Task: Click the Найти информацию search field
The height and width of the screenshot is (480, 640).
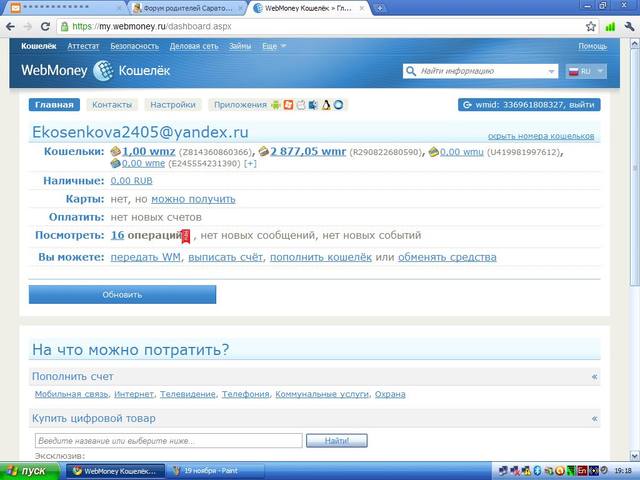Action: click(x=480, y=71)
